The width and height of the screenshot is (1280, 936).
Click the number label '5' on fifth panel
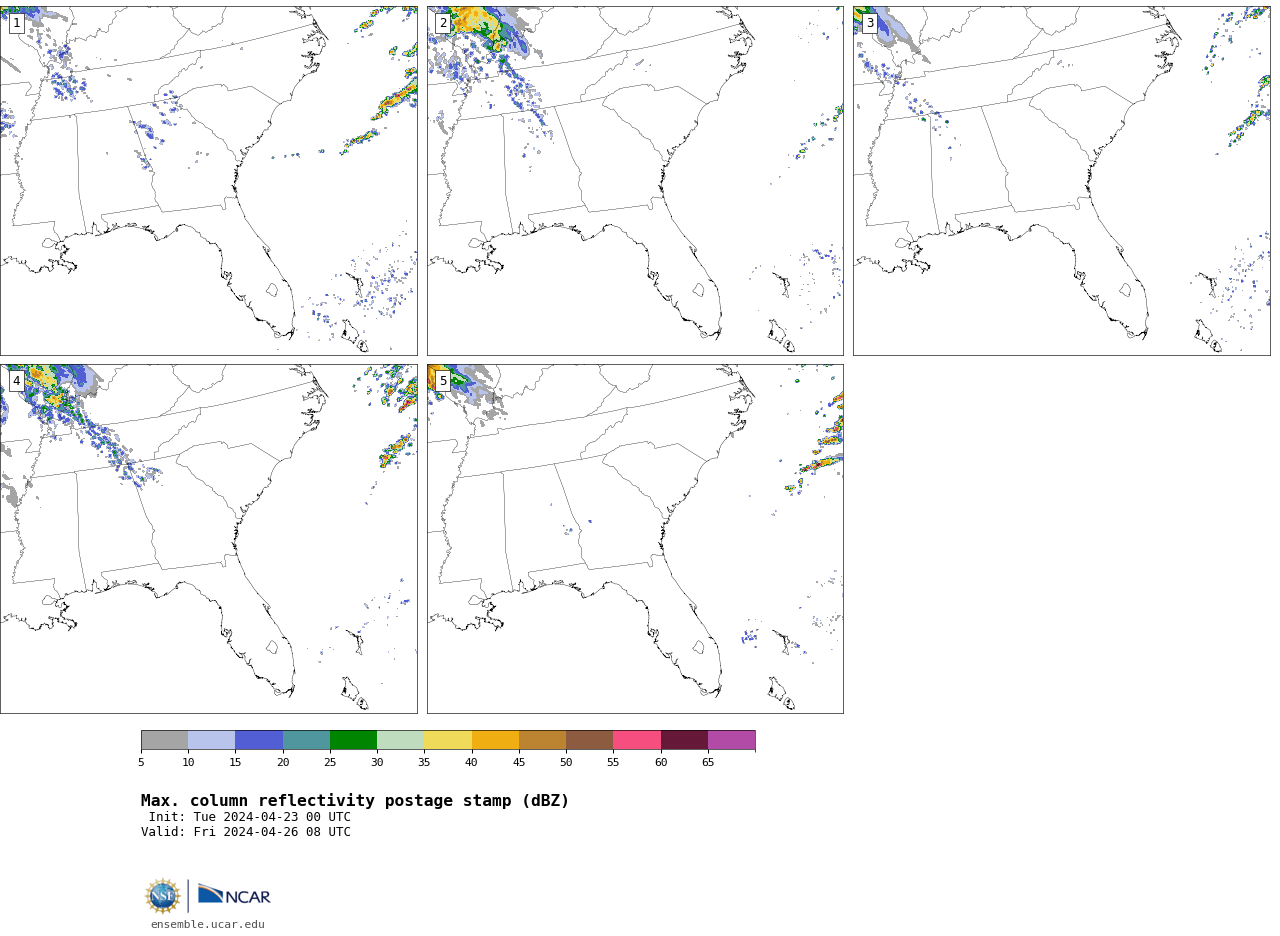(x=443, y=381)
